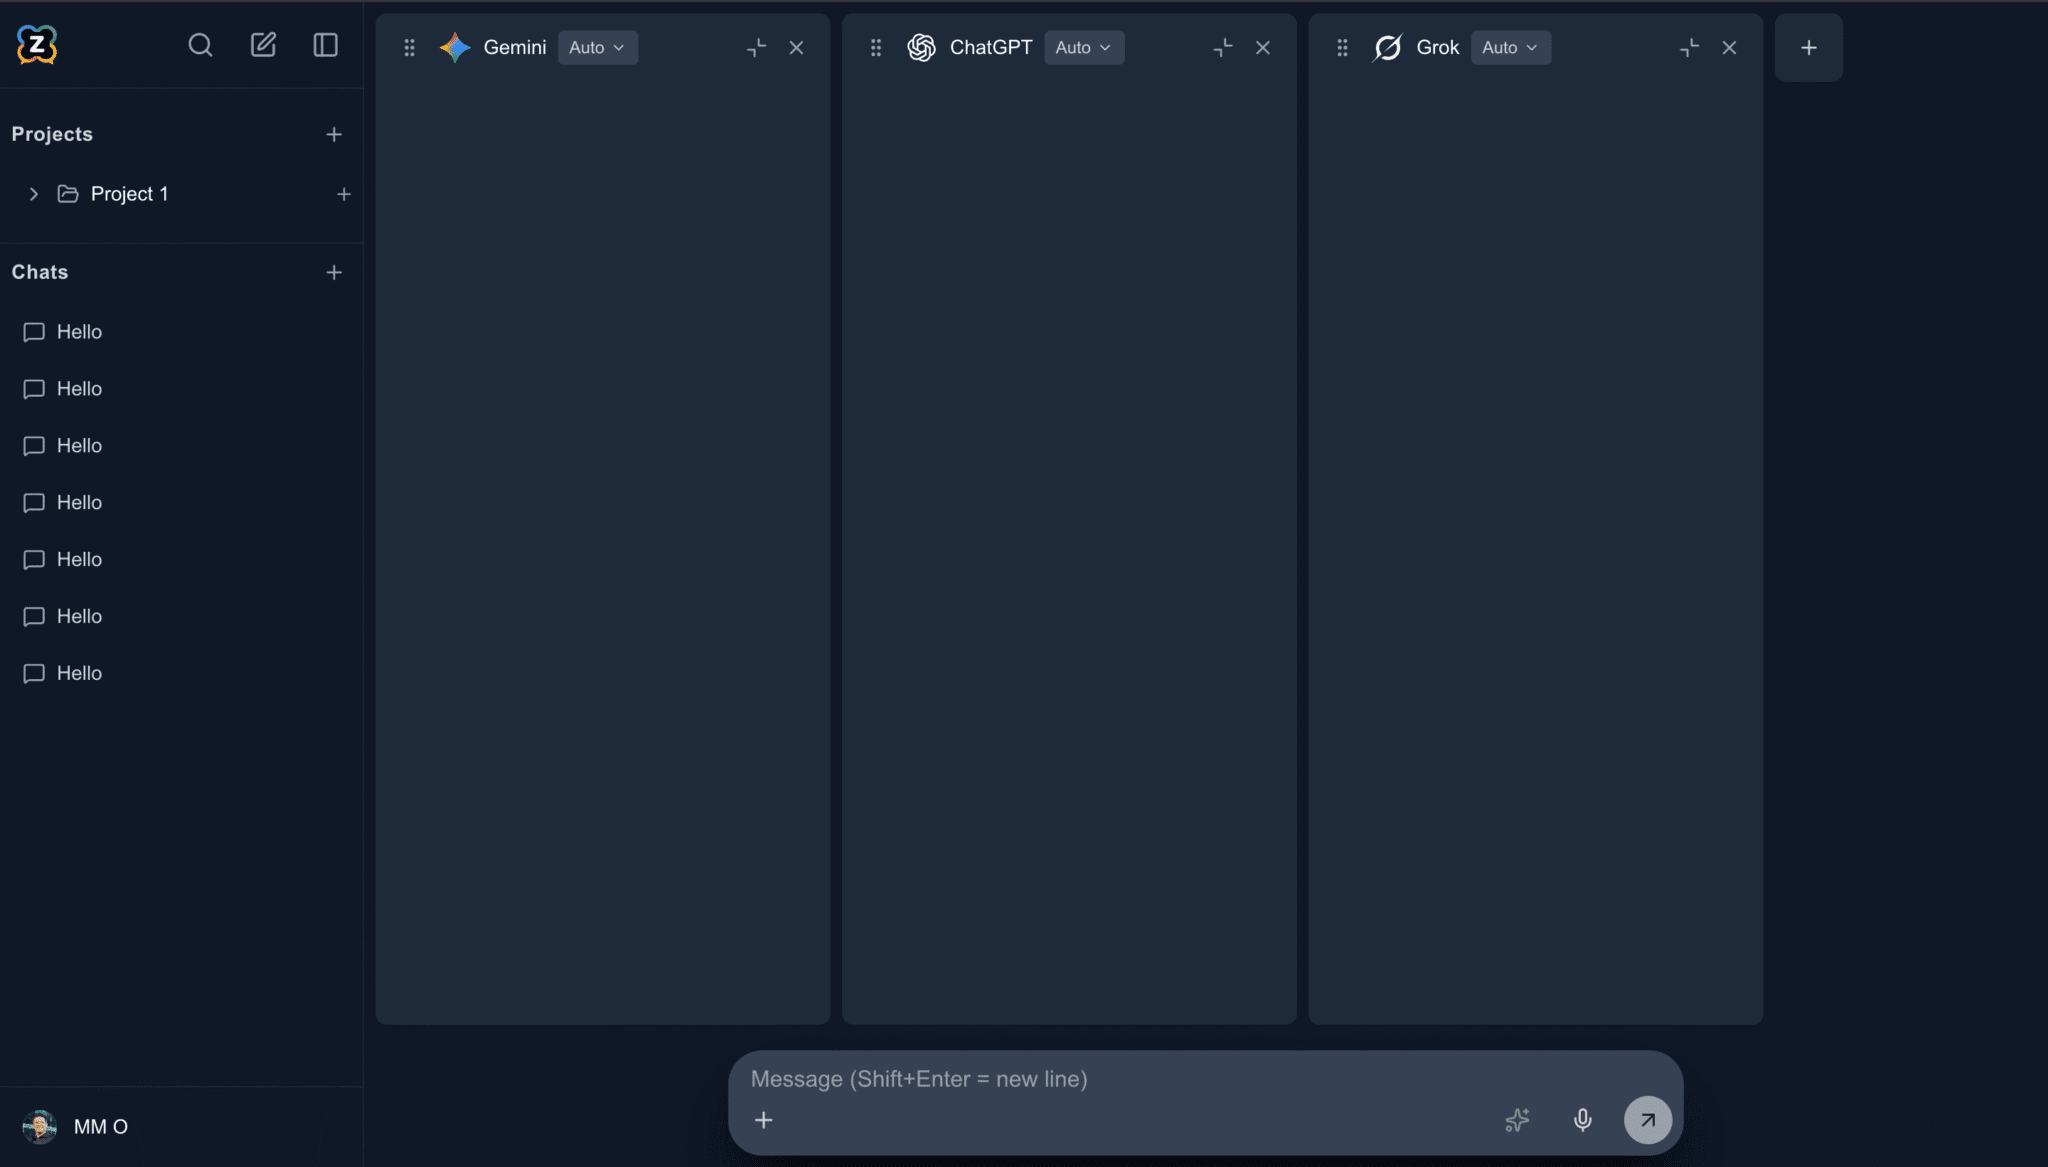
Task: Open the Auto model dropdown for ChatGPT
Action: tap(1084, 47)
